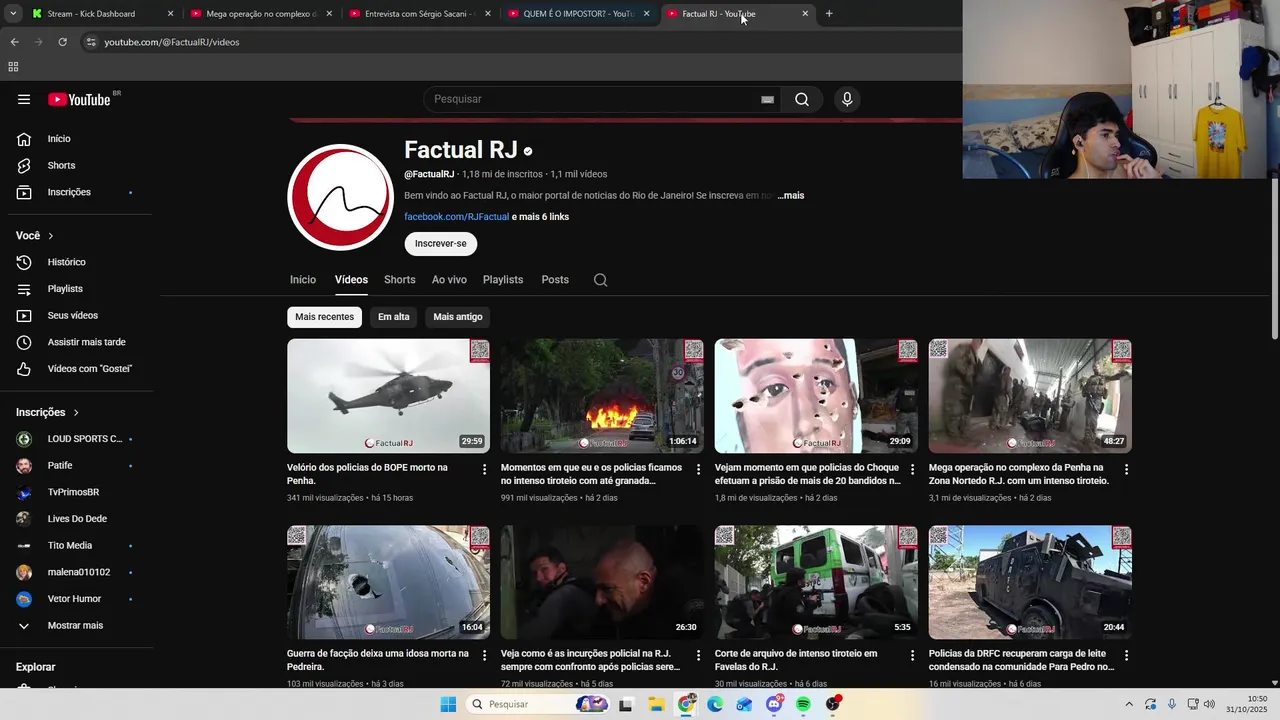Click the page vertical scrollbar
Viewport: 1280px width, 720px height.
click(1274, 260)
